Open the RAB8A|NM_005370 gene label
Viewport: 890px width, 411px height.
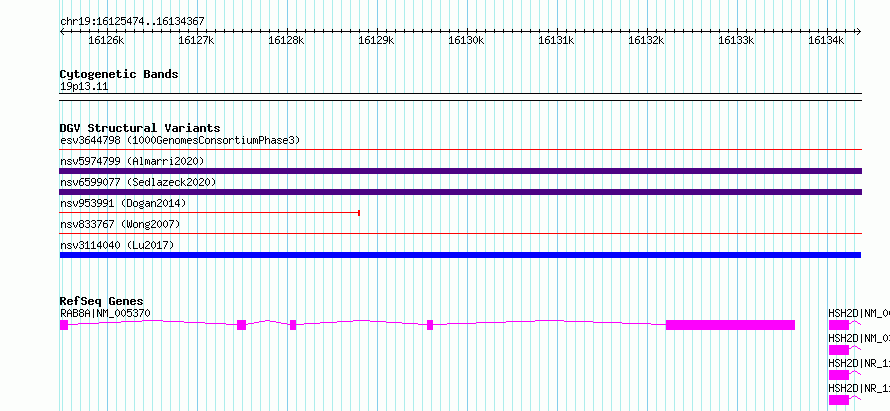pos(105,313)
